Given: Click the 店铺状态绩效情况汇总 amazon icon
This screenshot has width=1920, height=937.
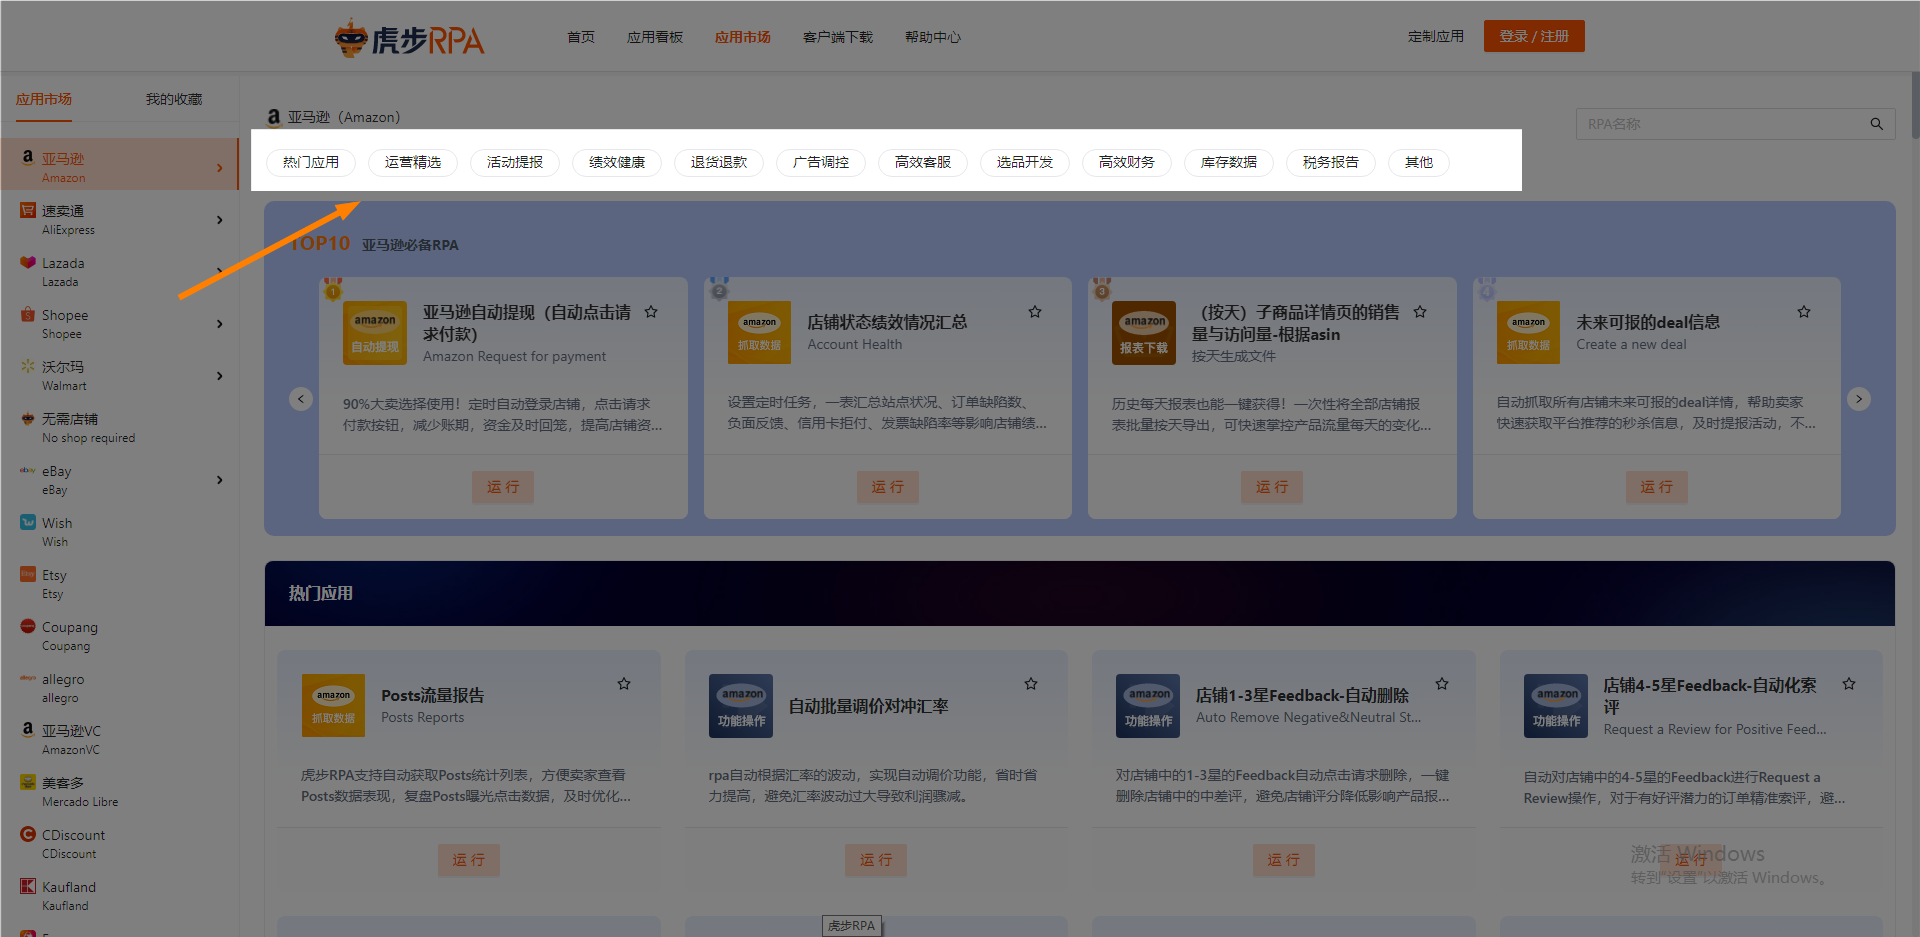Looking at the screenshot, I should pos(759,333).
